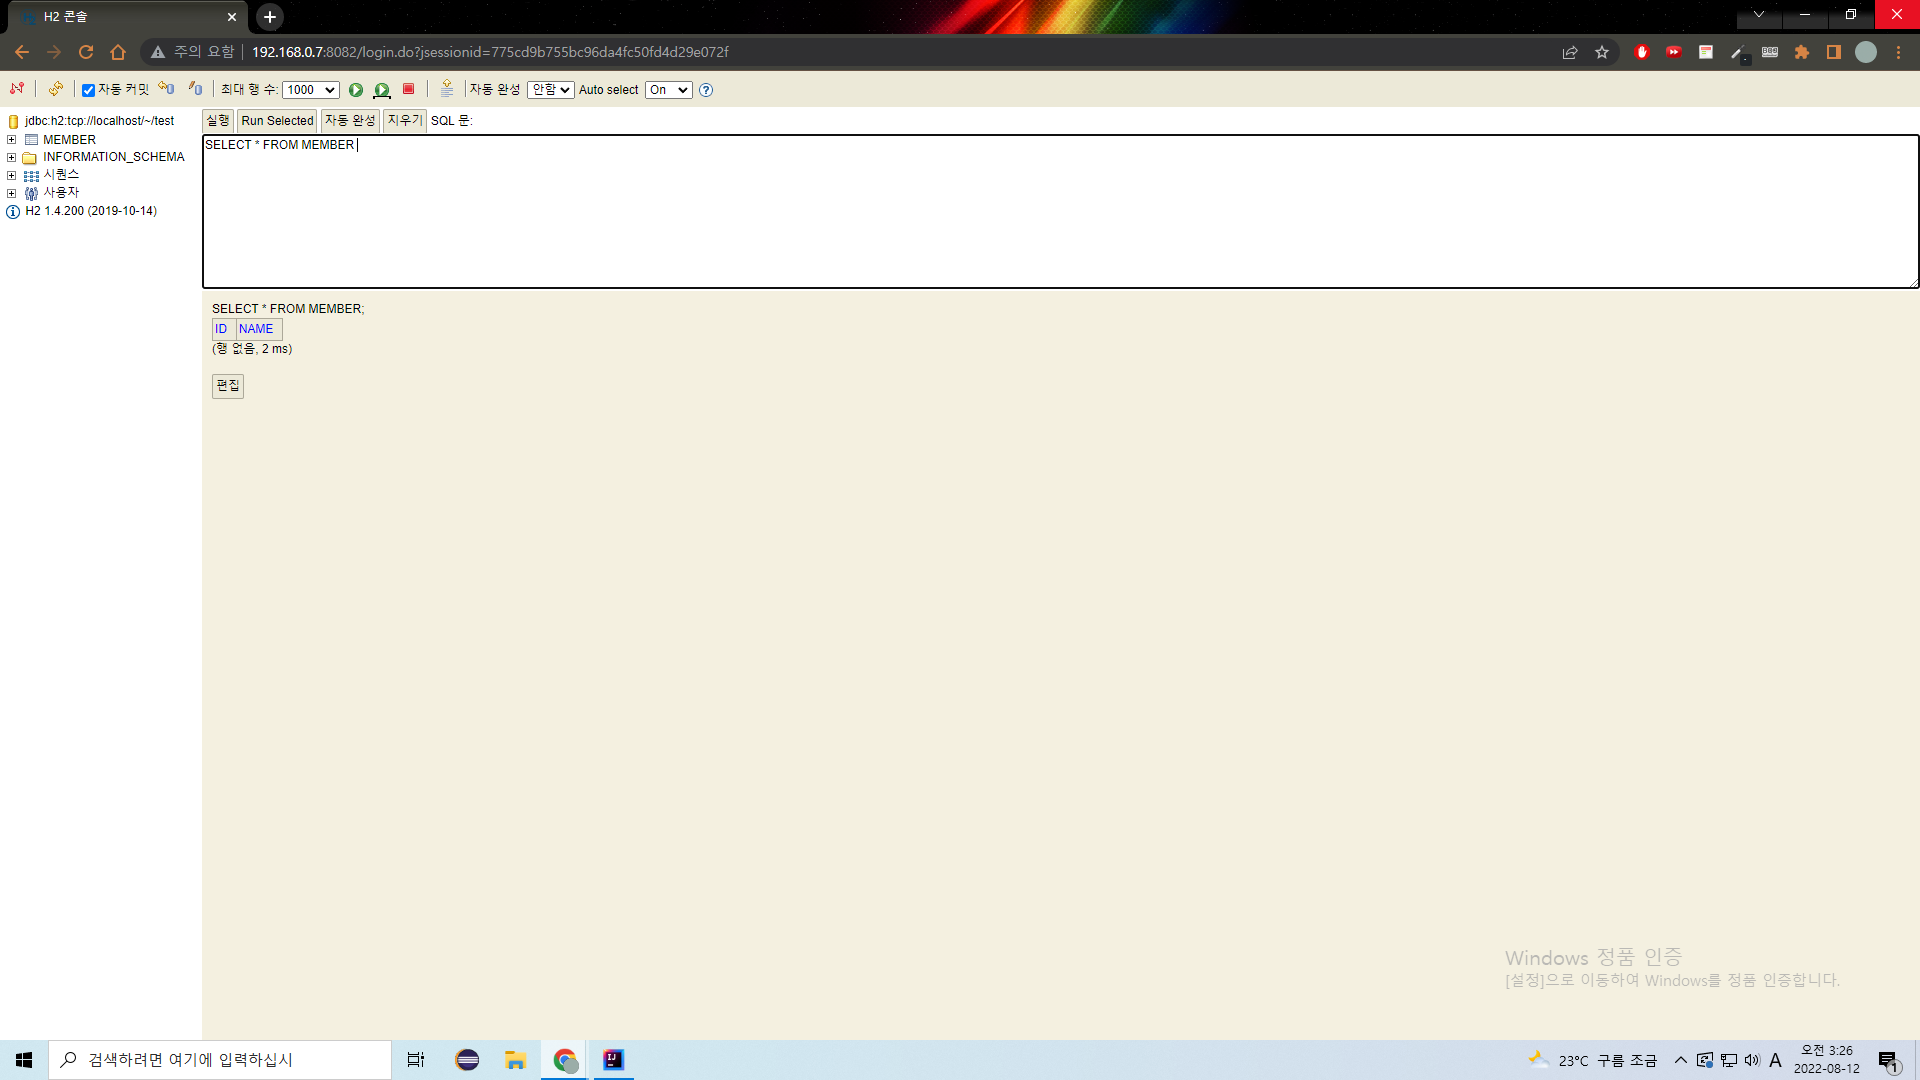Expand the 사용자 users node
Viewport: 1920px width, 1080px height.
tap(12, 193)
